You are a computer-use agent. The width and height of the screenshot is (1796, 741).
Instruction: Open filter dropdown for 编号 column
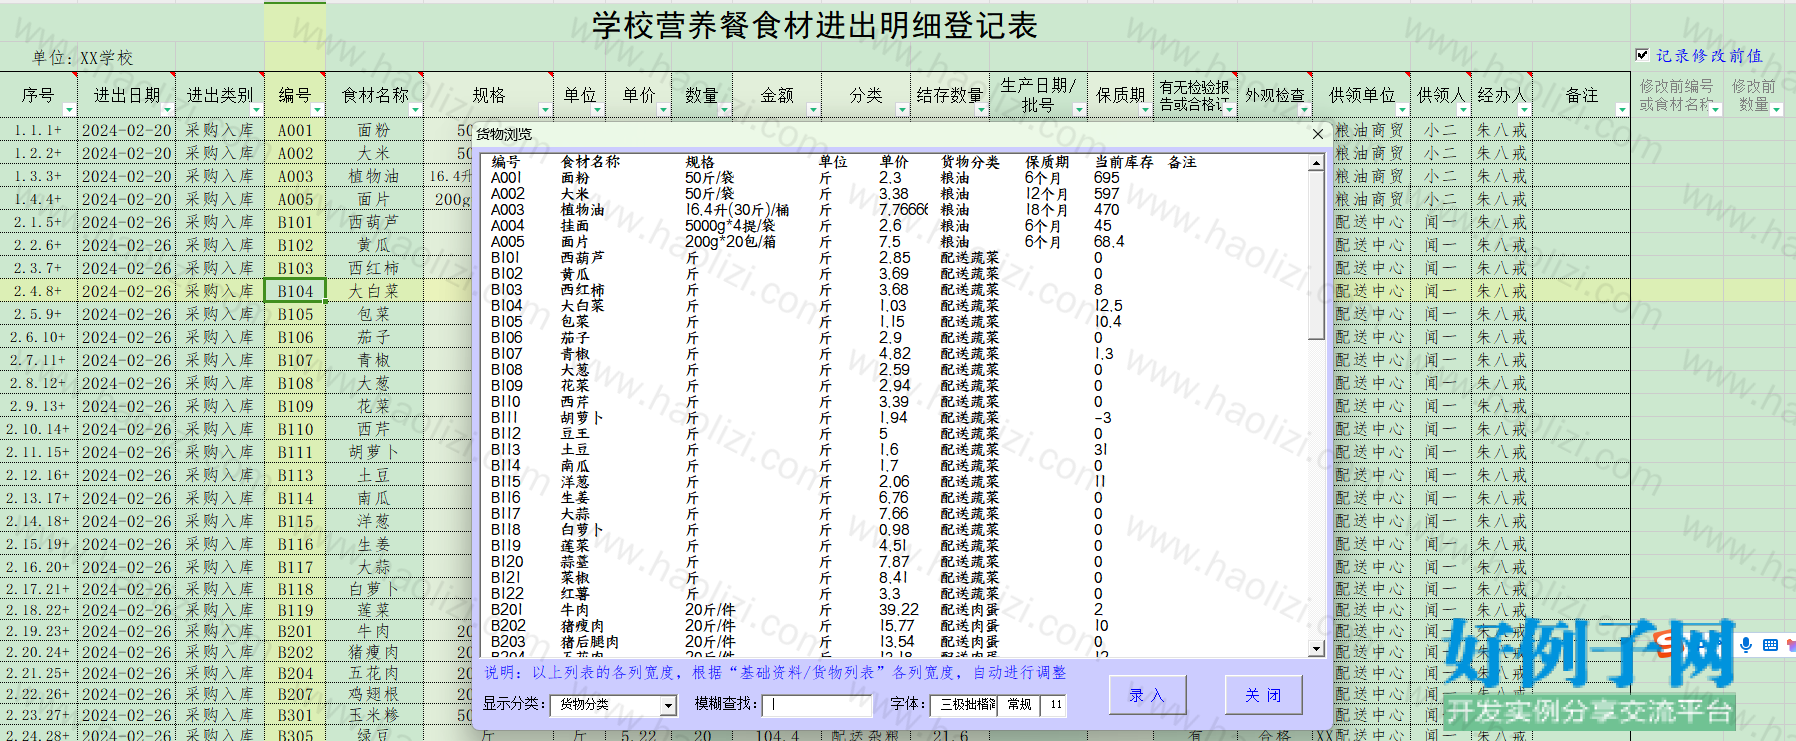tap(317, 109)
